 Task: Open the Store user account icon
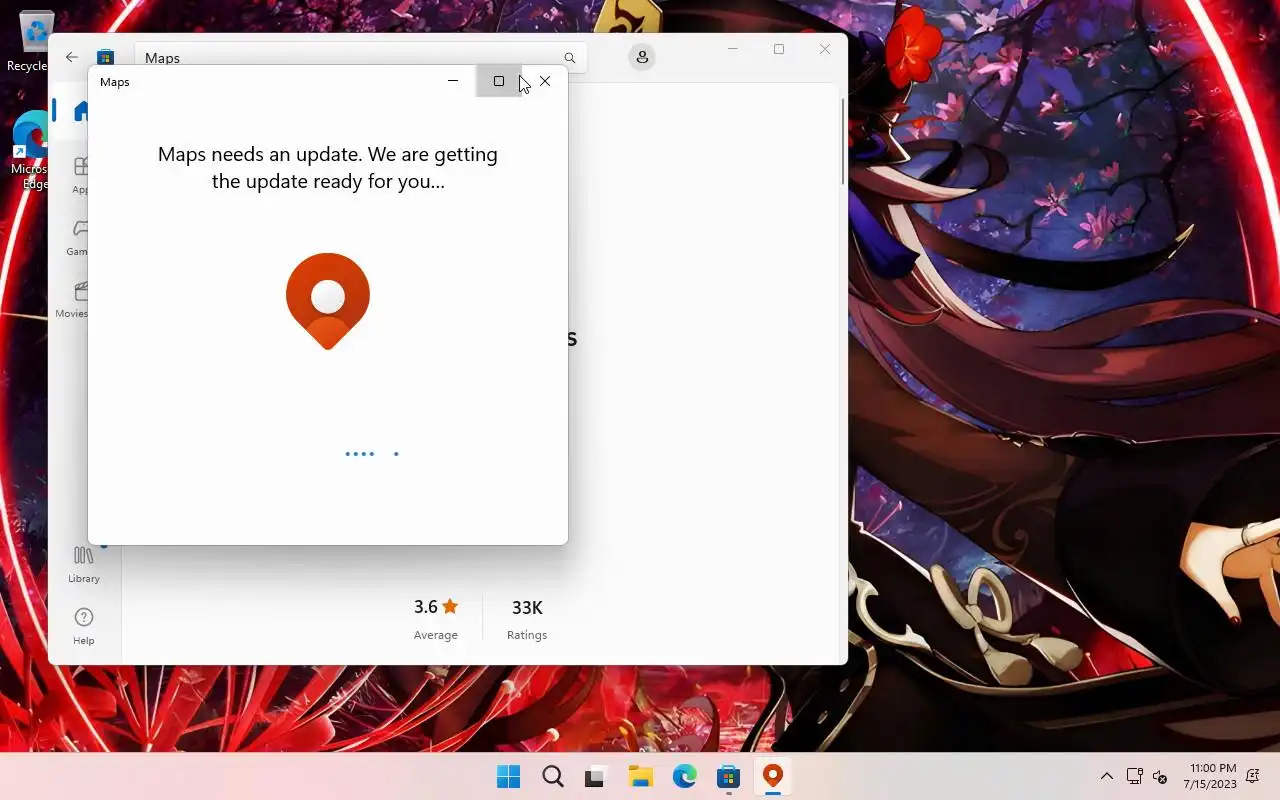coord(642,57)
